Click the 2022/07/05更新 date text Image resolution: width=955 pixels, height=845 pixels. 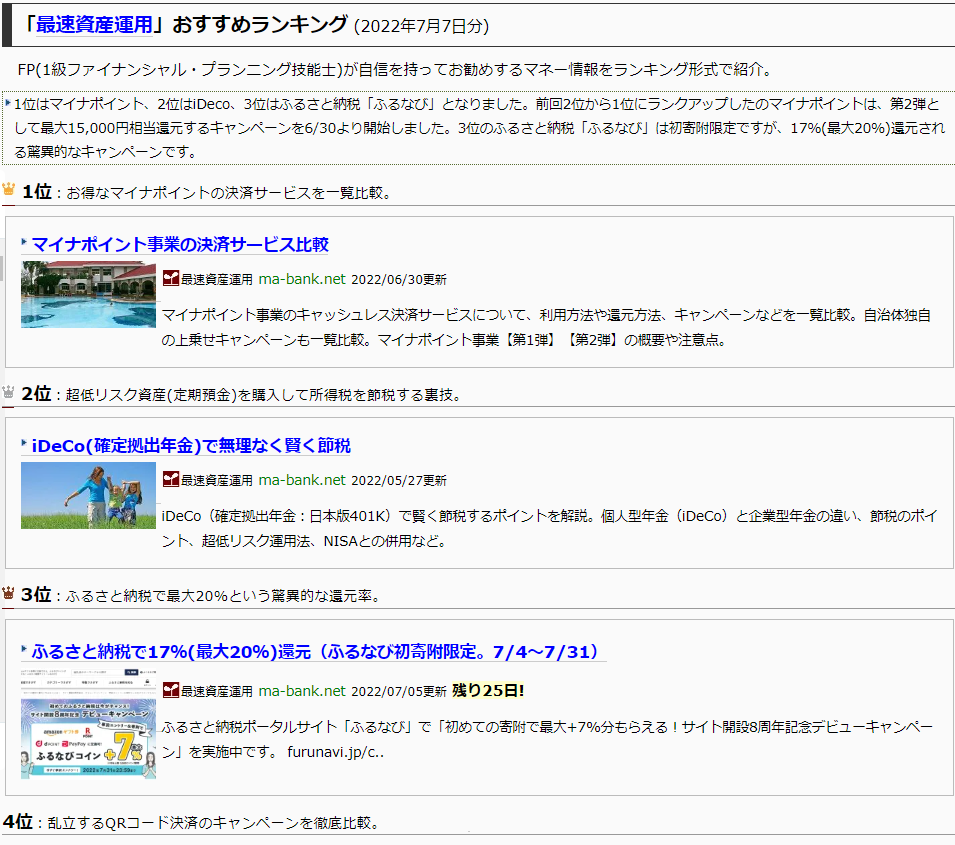[399, 691]
